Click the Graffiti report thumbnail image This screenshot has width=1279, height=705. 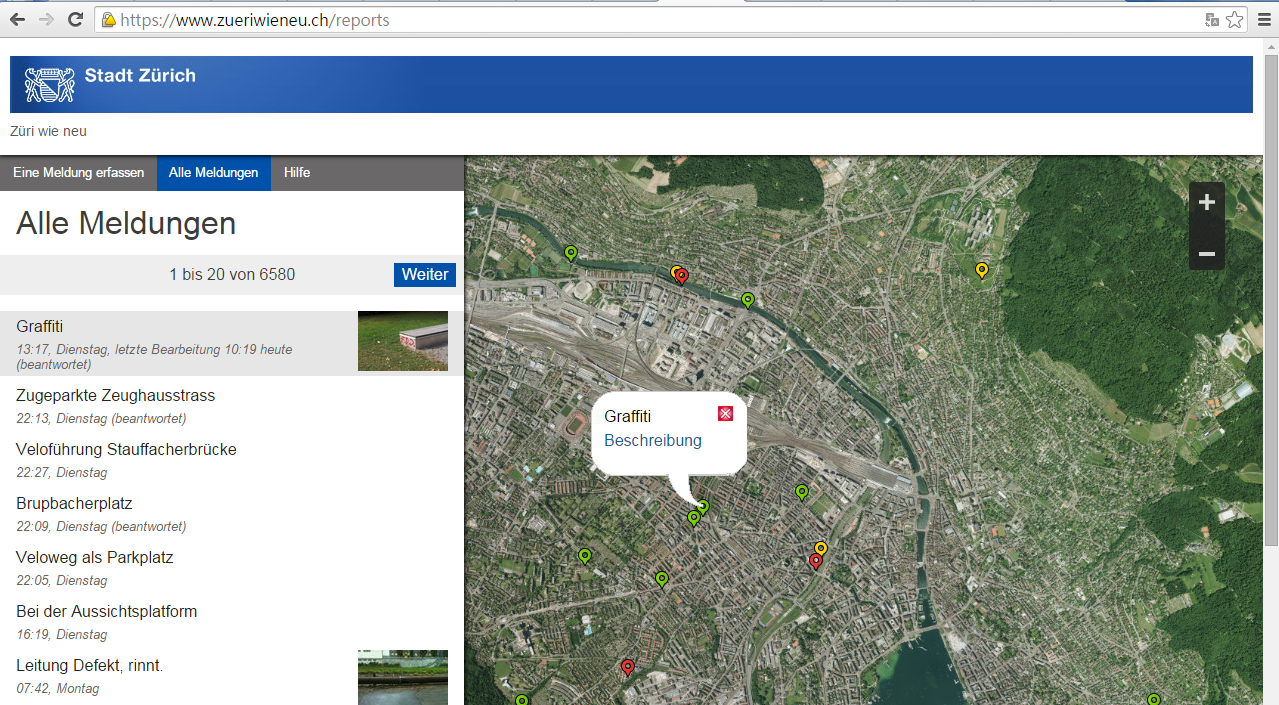(x=402, y=341)
